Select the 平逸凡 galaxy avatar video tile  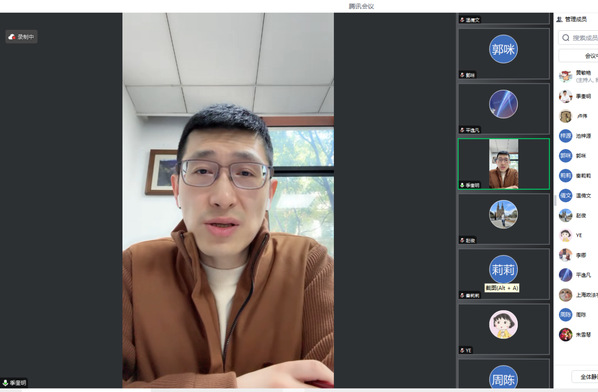pos(503,109)
